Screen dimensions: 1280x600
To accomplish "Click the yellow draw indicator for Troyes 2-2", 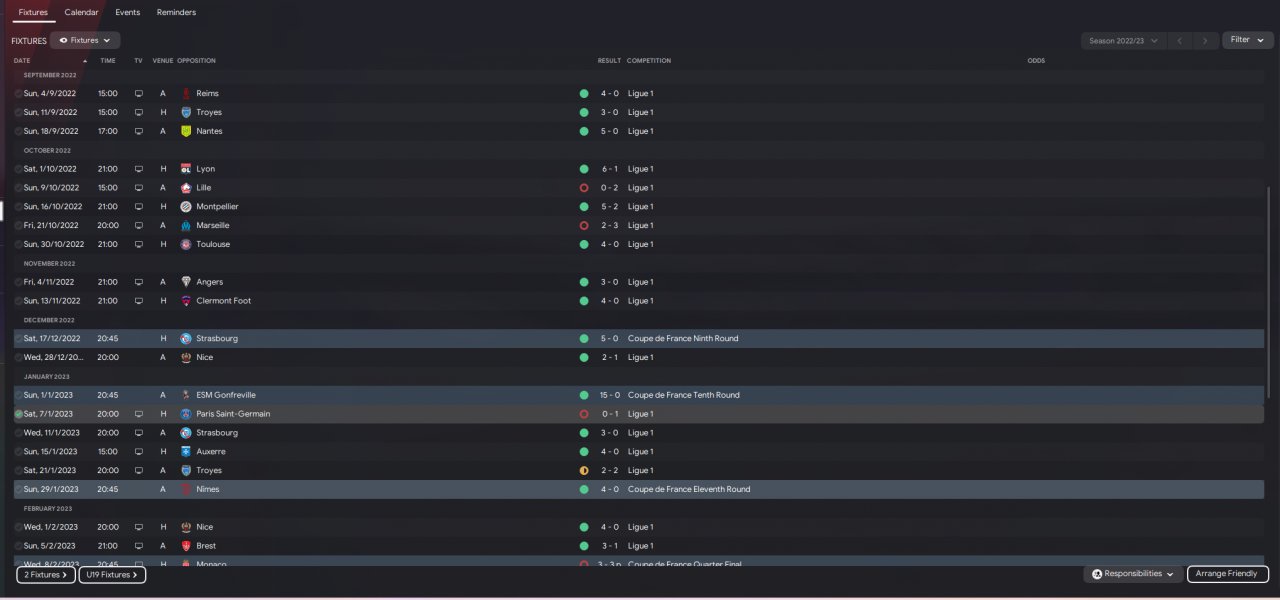I will coord(584,470).
